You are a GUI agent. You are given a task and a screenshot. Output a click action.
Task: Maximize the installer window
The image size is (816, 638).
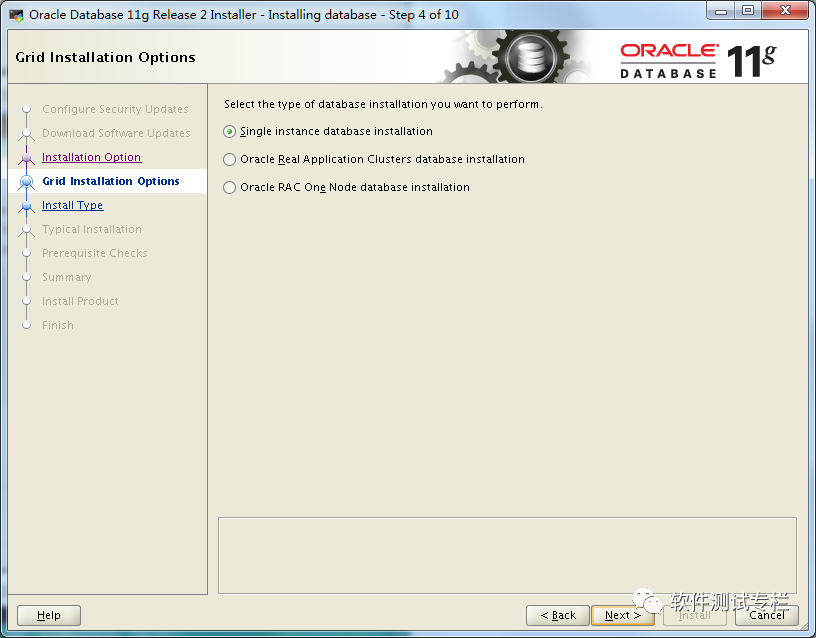(x=748, y=11)
